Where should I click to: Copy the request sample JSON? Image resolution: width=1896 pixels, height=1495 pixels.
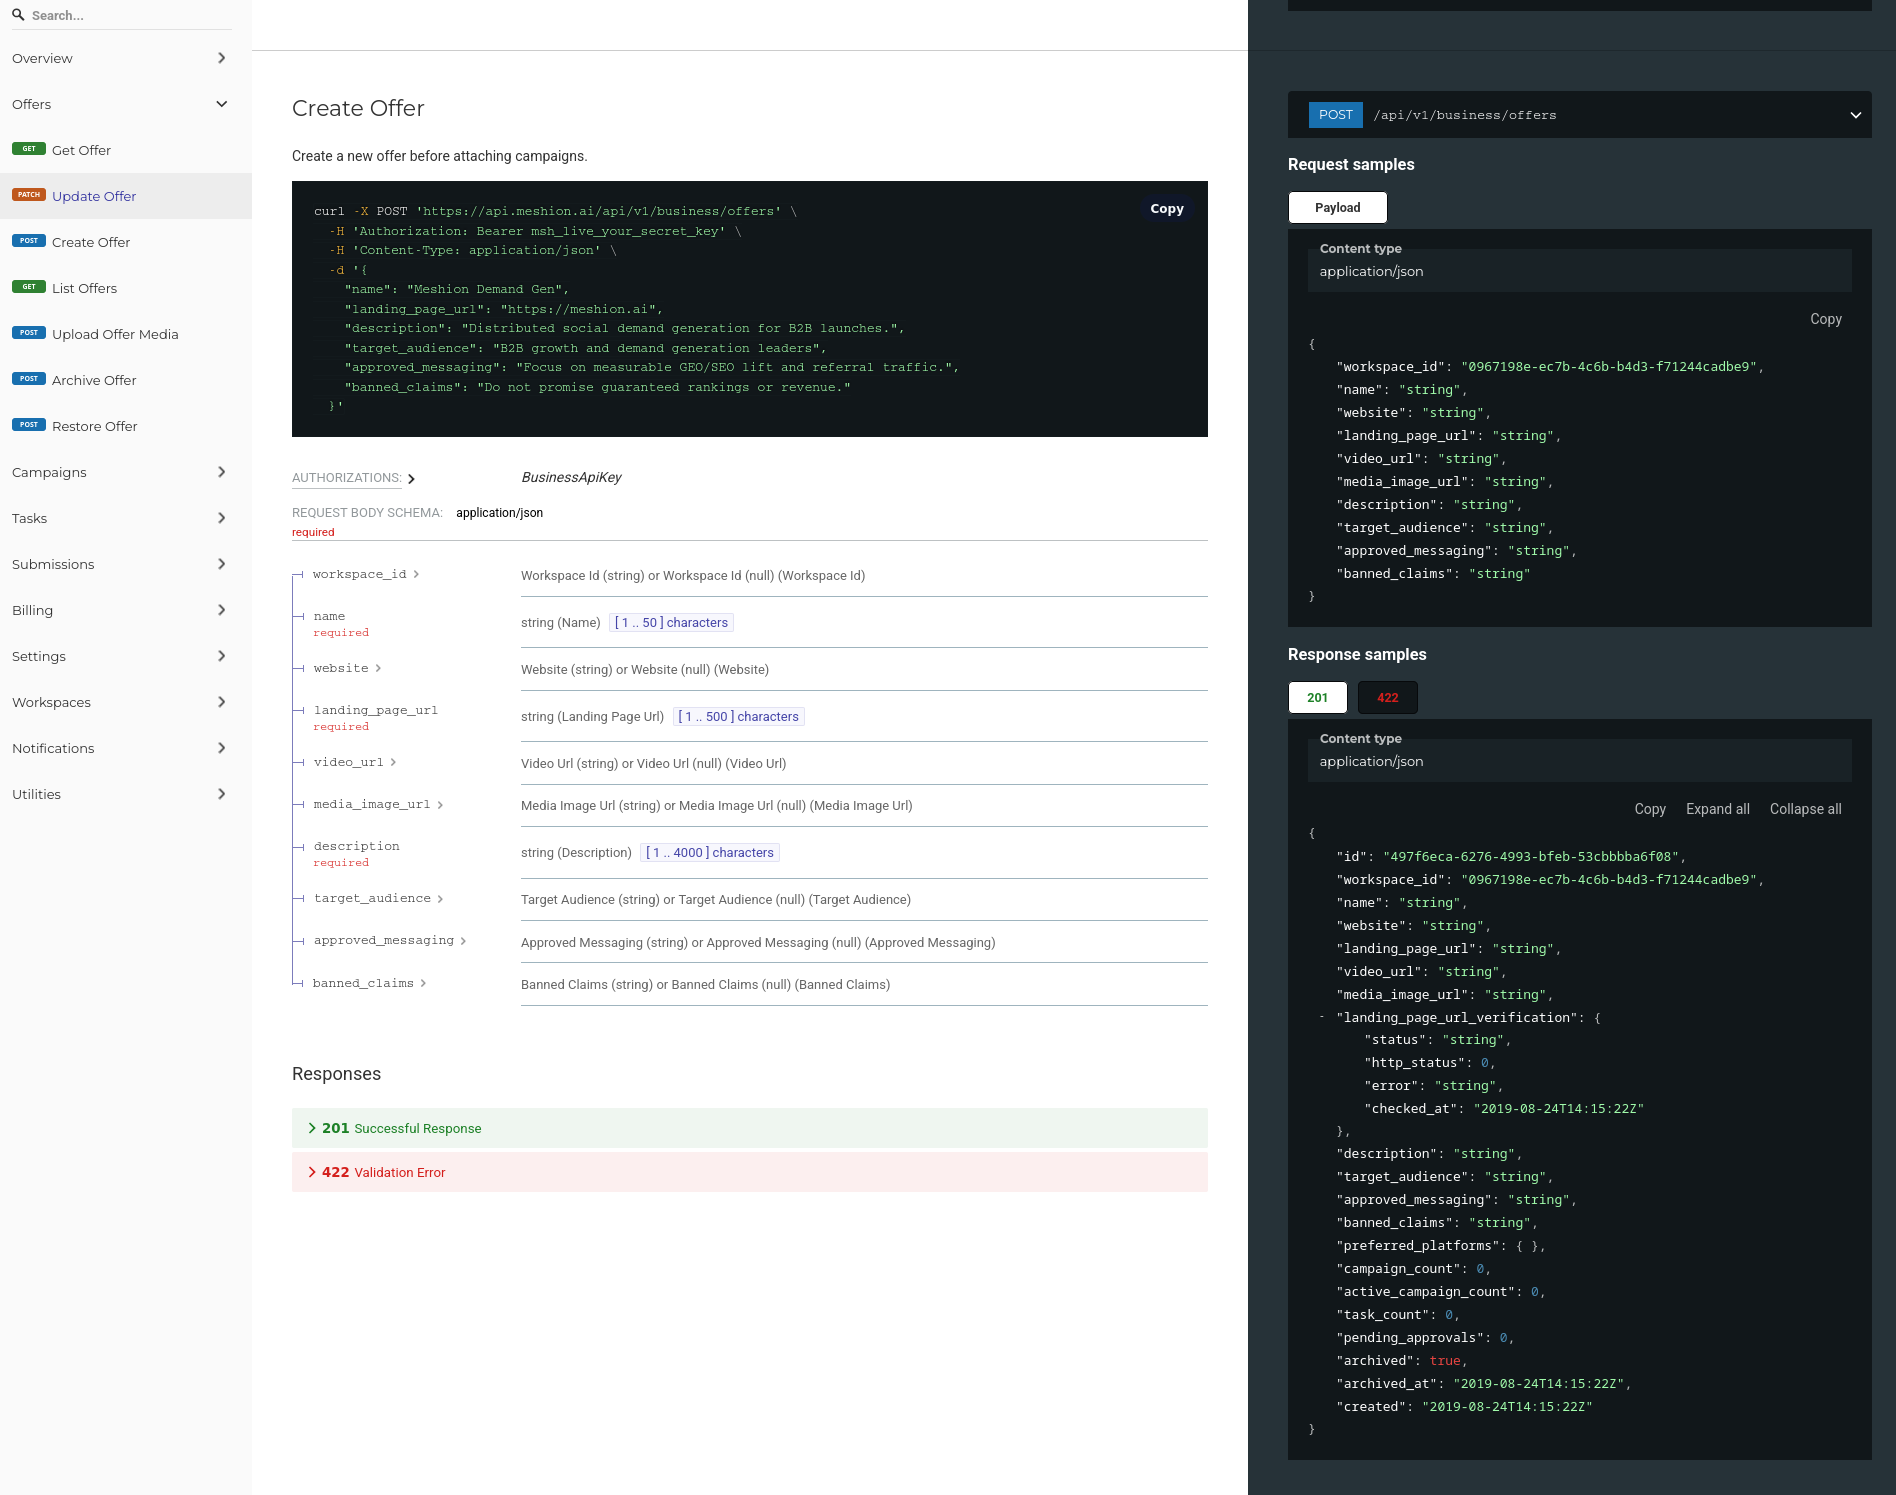[x=1825, y=319]
